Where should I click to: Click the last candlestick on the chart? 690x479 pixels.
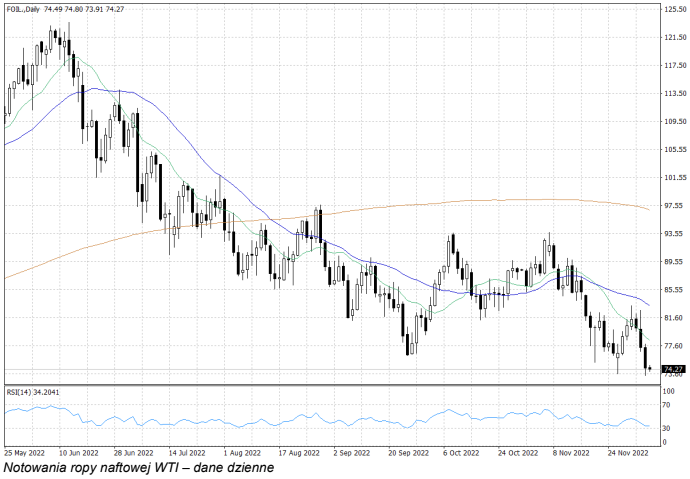pos(650,368)
